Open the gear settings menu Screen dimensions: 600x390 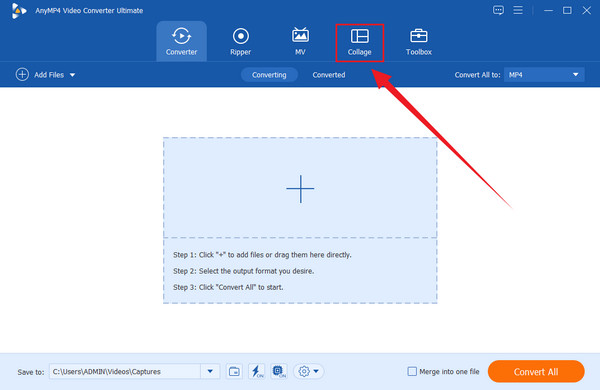point(308,371)
